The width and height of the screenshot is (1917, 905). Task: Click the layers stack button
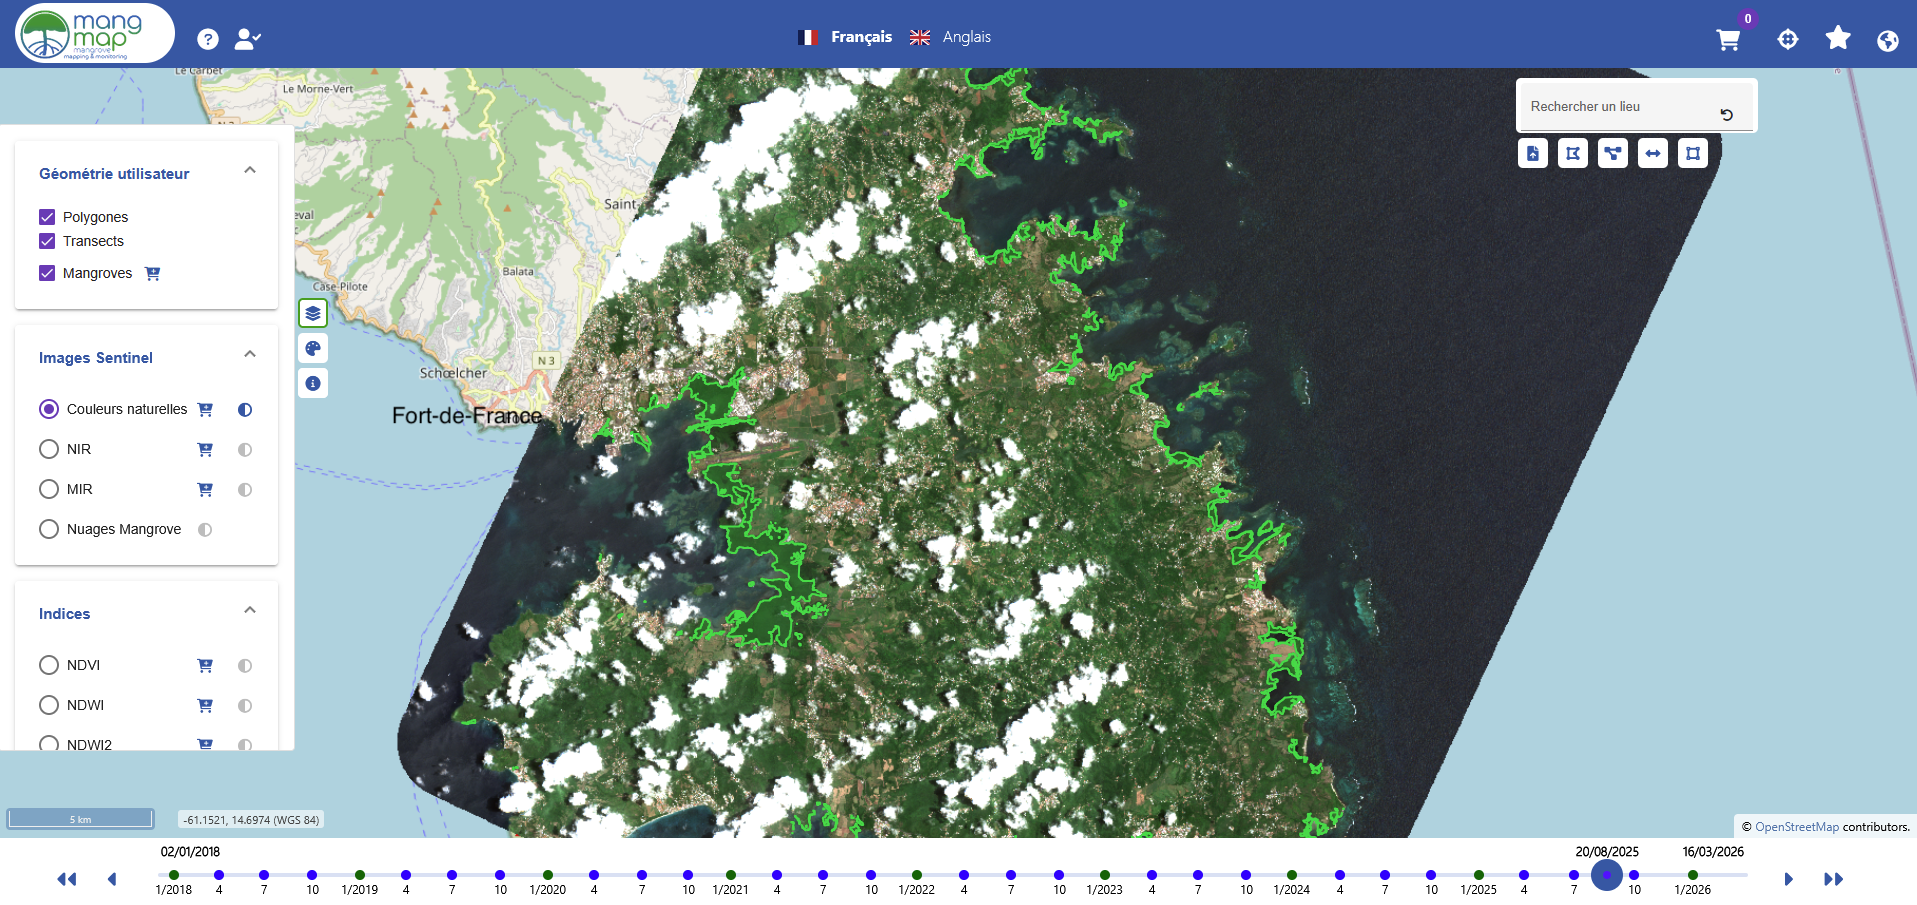(x=313, y=313)
